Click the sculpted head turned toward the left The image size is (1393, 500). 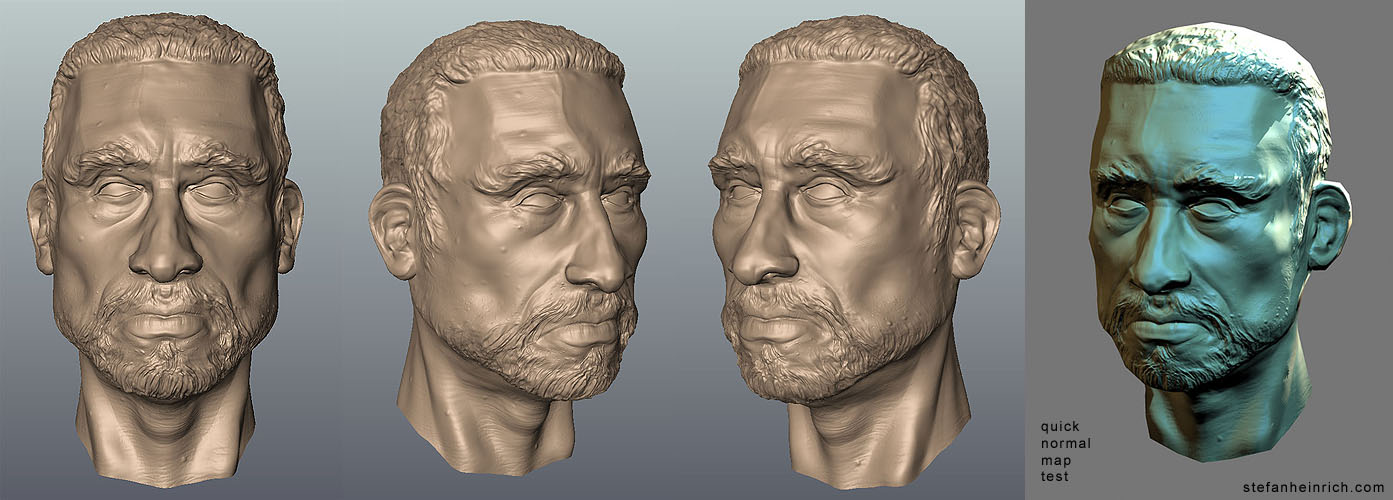coord(855,250)
